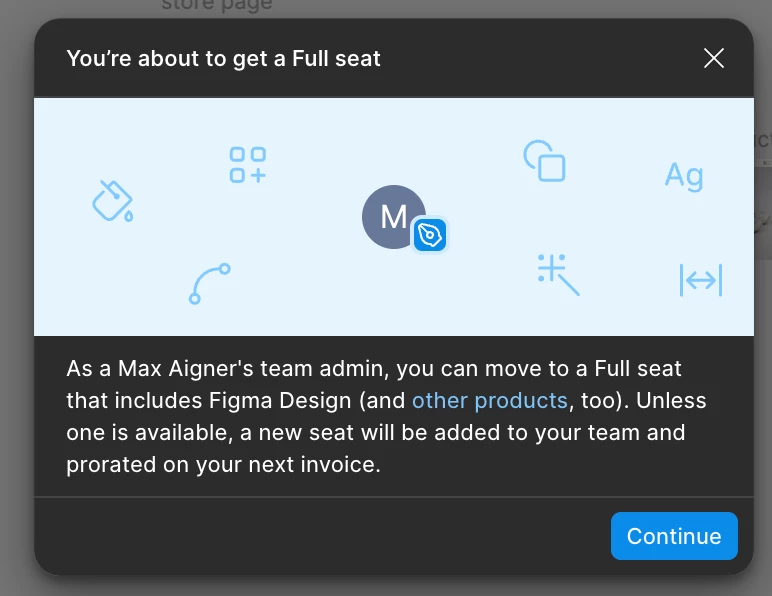Click the blue pen tool badge

(x=430, y=235)
